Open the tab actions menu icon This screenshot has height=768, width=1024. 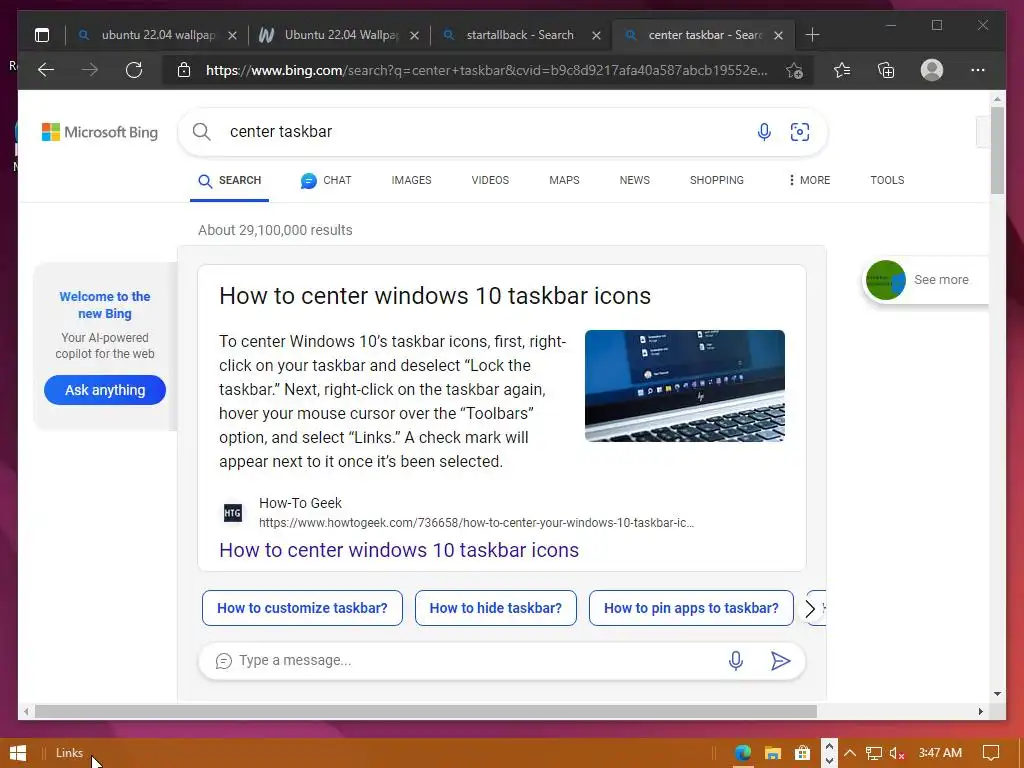coord(42,35)
